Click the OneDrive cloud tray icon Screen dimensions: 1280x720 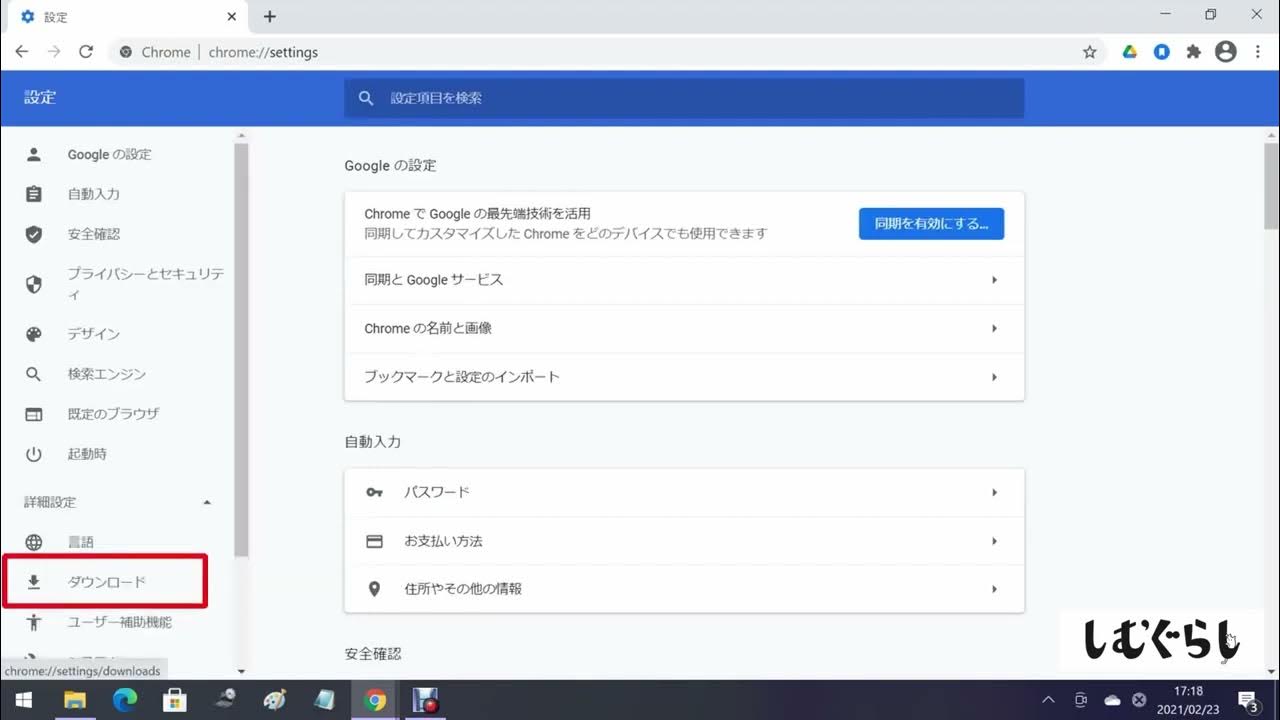[1112, 700]
